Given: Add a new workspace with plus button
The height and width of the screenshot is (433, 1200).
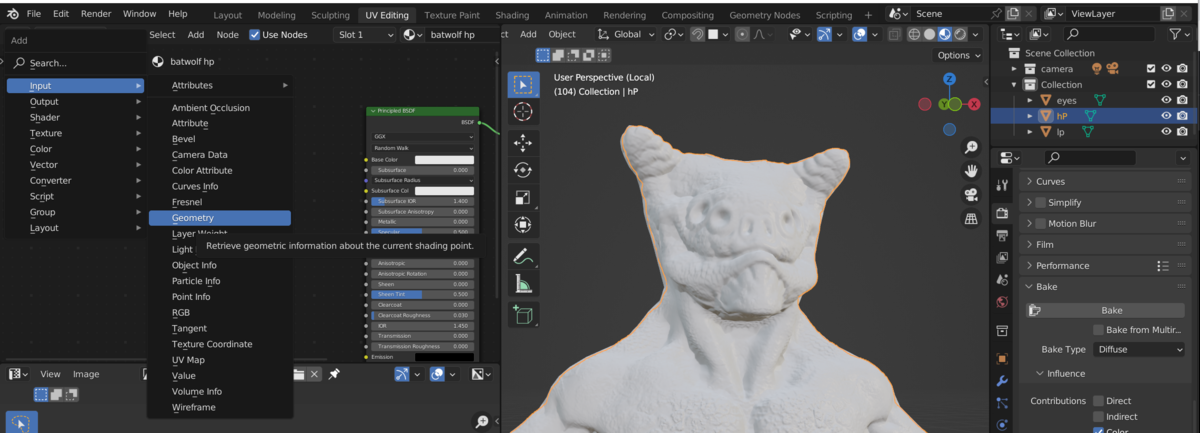Looking at the screenshot, I should tap(868, 15).
